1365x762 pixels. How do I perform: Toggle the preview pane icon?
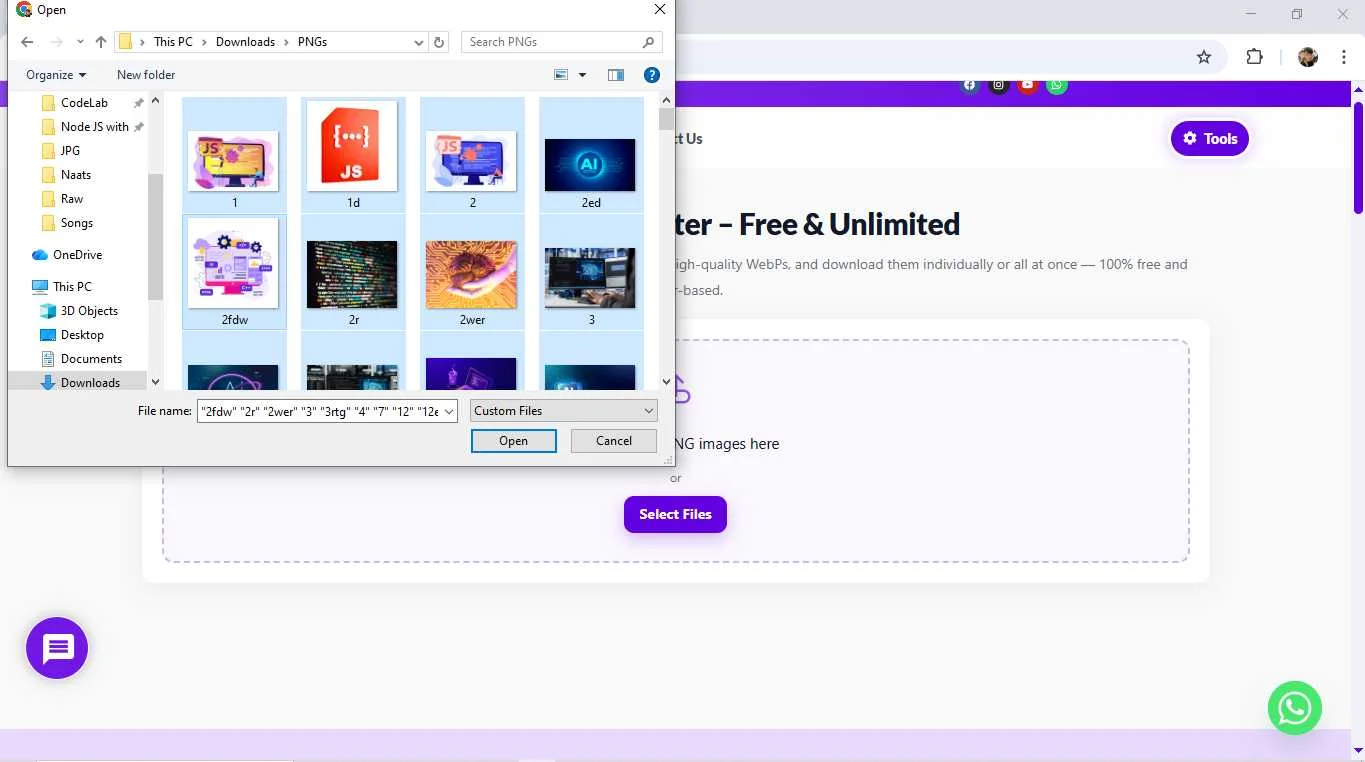[x=616, y=75]
